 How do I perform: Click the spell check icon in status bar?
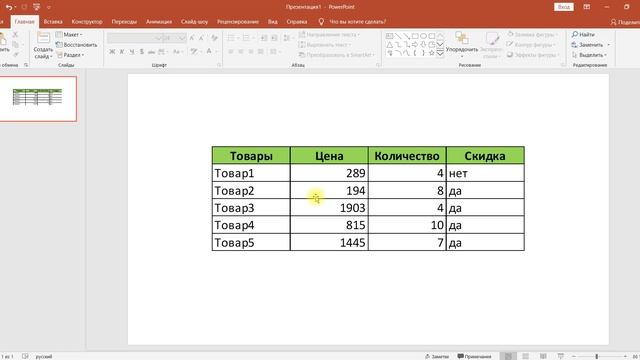(x=25, y=356)
